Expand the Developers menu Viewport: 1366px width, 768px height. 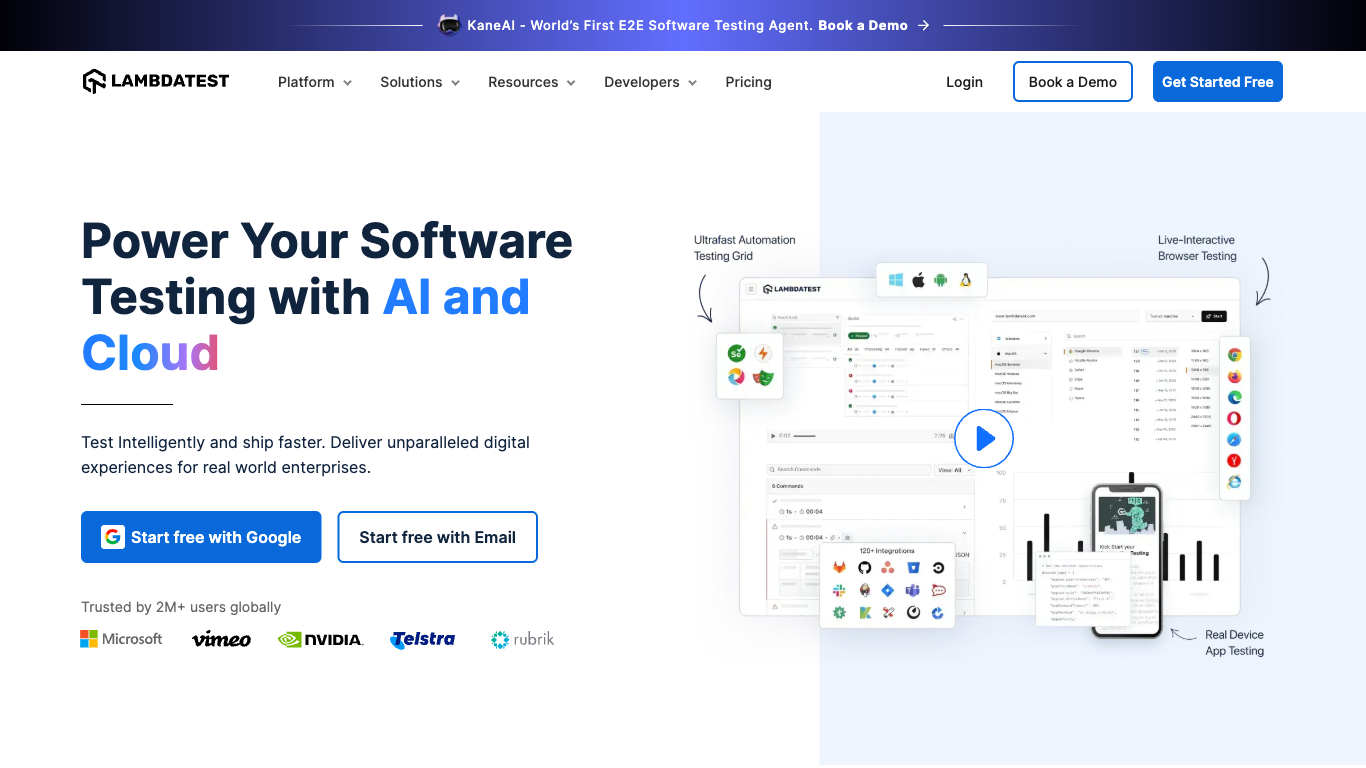tap(651, 82)
